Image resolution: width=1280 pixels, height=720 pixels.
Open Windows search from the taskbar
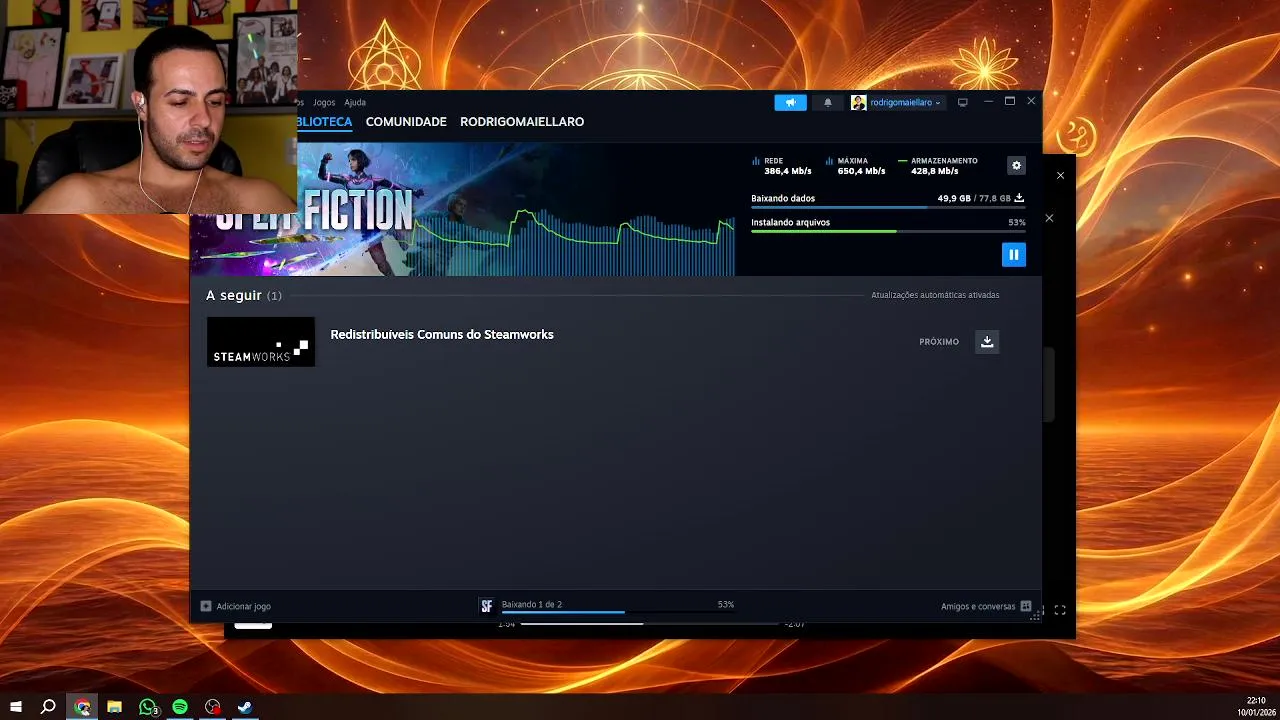coord(48,707)
